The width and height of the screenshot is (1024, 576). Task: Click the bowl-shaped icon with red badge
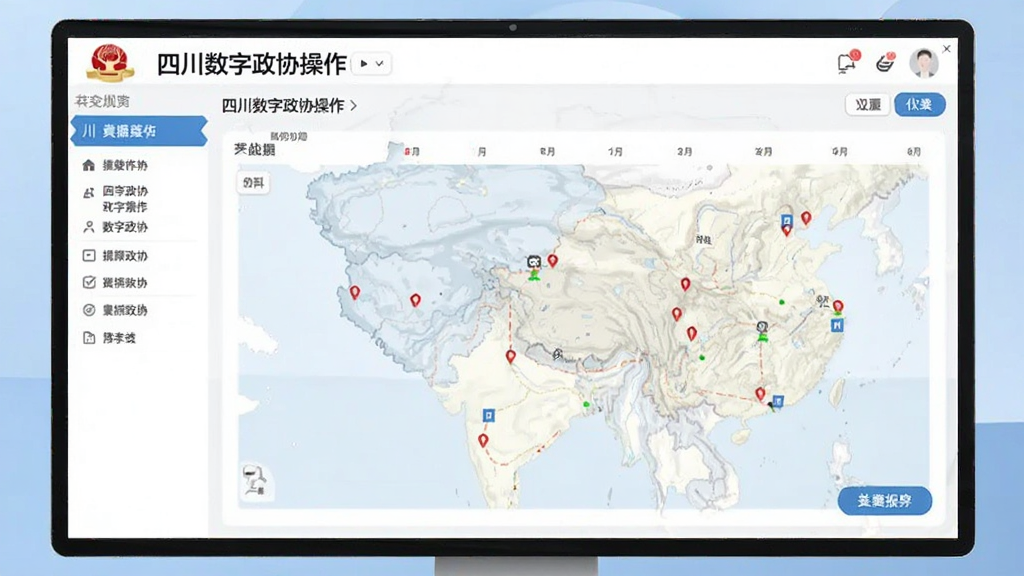885,63
